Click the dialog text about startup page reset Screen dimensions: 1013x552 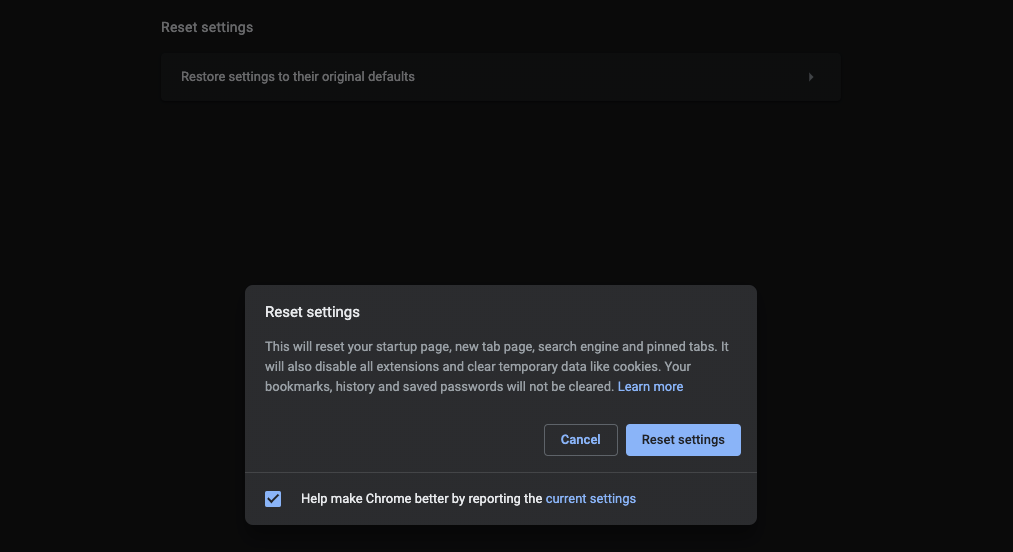pyautogui.click(x=497, y=366)
